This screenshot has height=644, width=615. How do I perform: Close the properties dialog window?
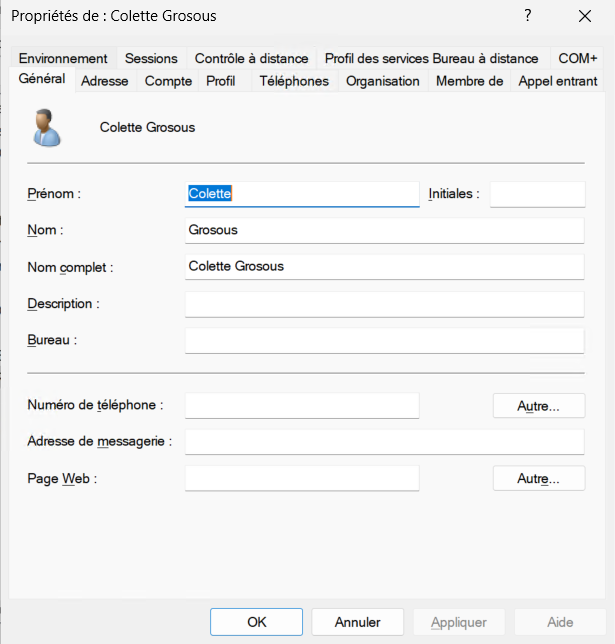(x=585, y=16)
